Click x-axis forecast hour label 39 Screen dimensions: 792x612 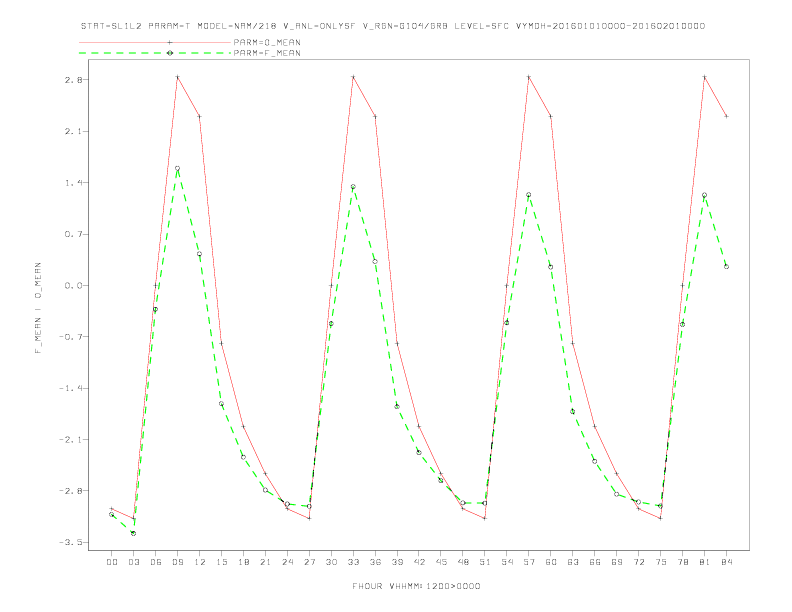point(397,562)
